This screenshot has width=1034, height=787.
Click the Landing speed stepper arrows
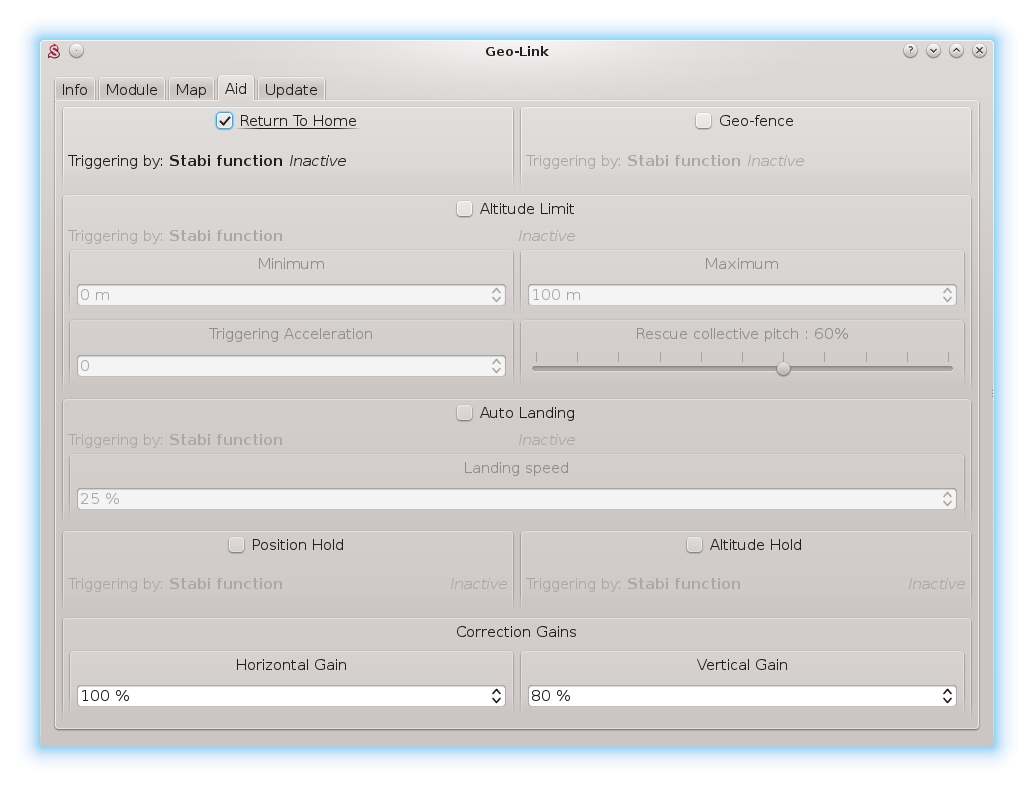click(947, 498)
